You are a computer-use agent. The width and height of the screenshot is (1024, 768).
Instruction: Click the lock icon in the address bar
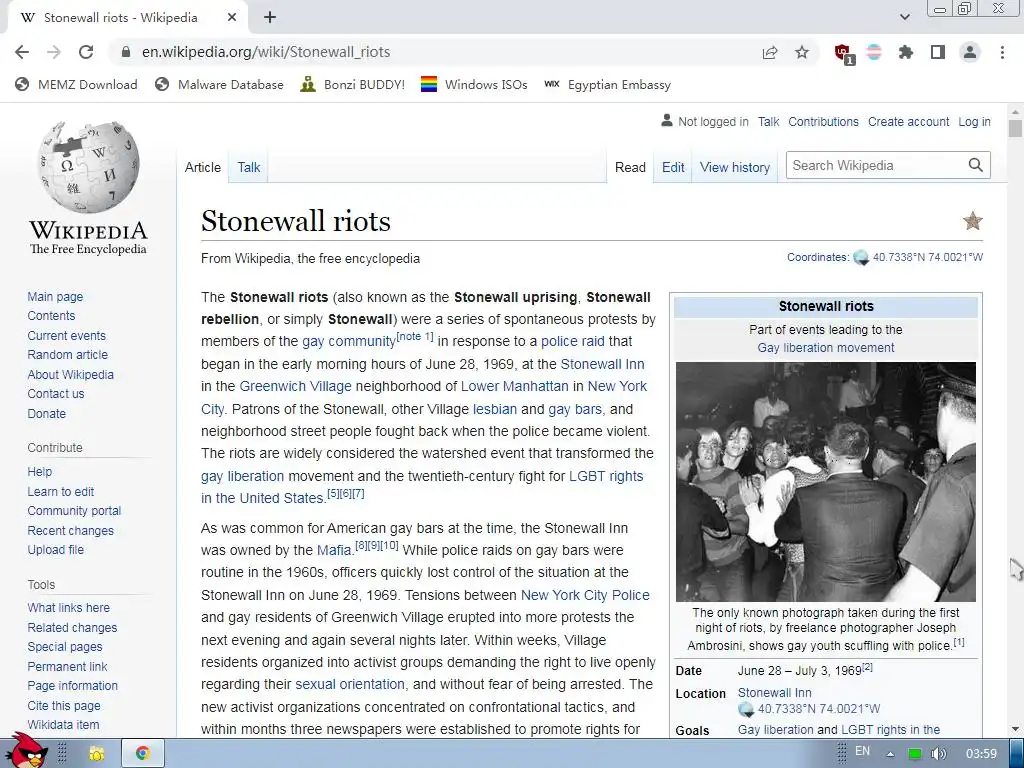126,52
